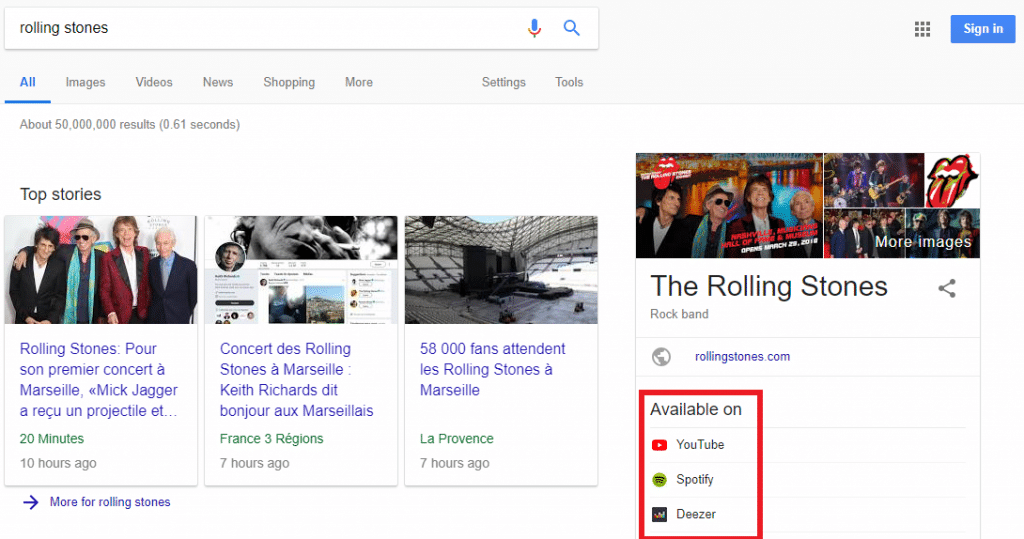Click The Rolling Stones panel title
1024x539 pixels.
click(x=769, y=287)
